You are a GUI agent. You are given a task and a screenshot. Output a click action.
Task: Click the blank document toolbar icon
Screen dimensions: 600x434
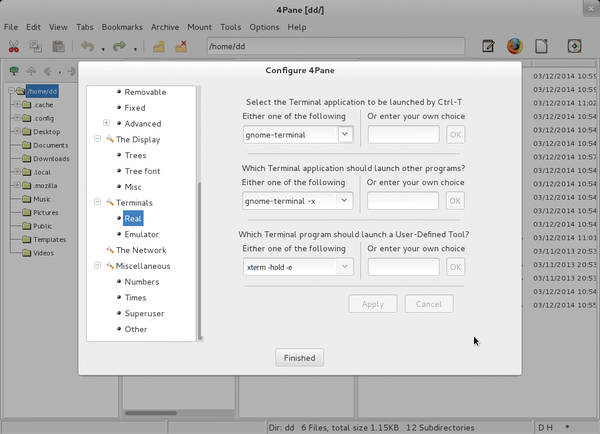541,46
